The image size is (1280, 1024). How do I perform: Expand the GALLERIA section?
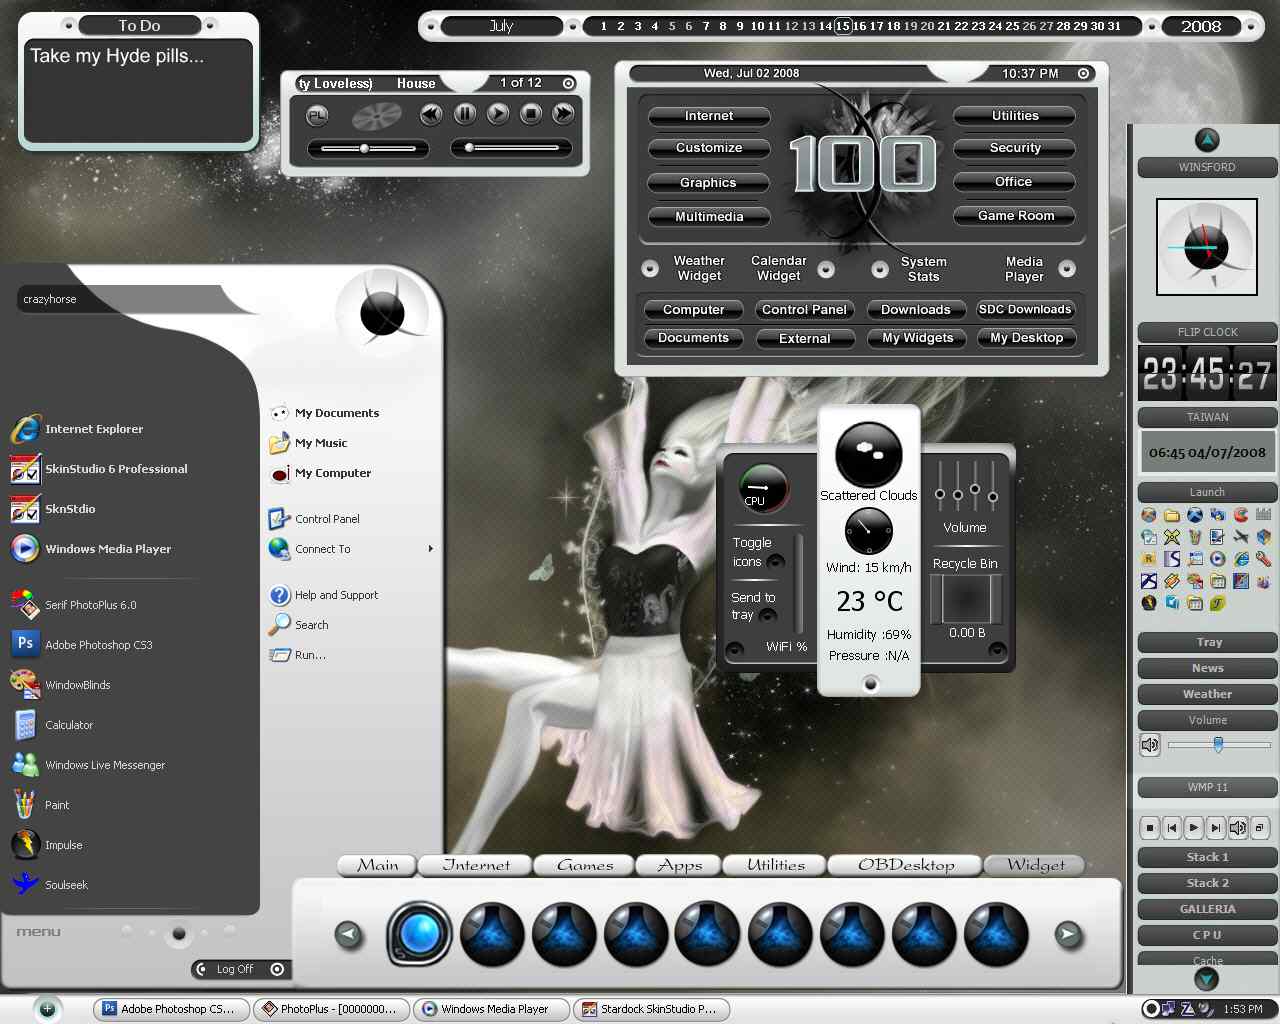pos(1208,909)
